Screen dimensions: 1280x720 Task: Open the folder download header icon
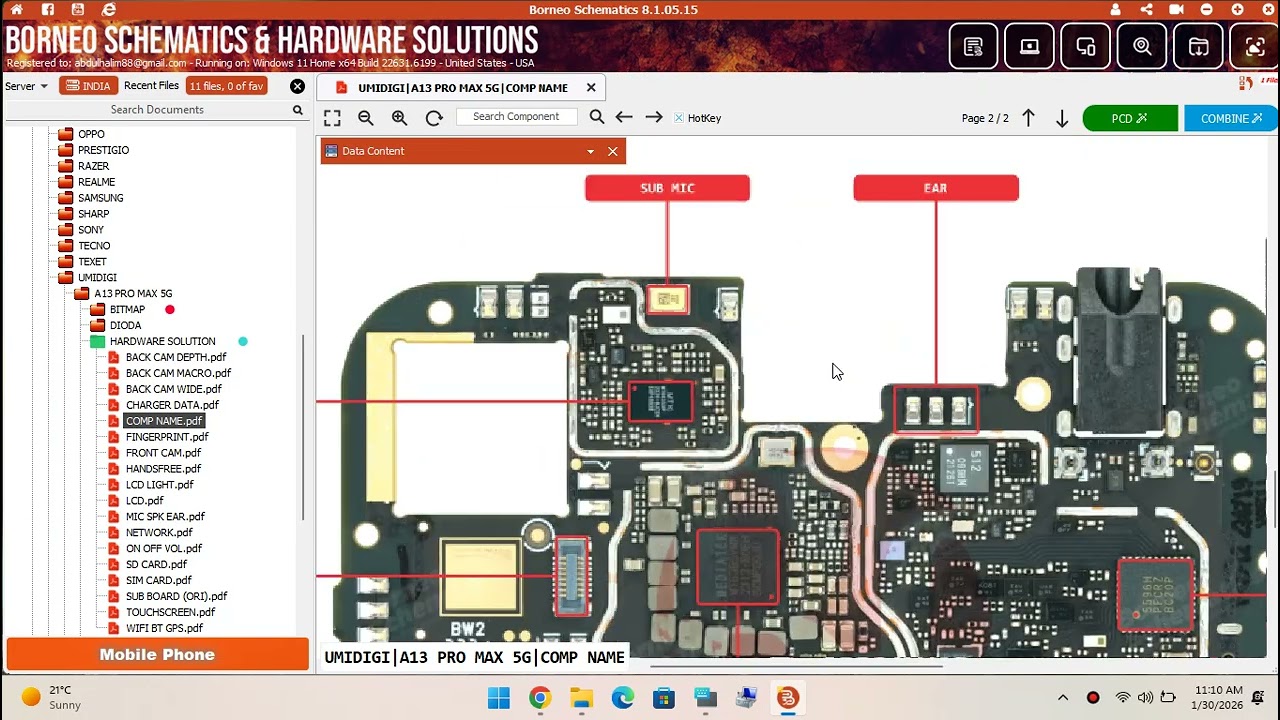pyautogui.click(x=1198, y=47)
